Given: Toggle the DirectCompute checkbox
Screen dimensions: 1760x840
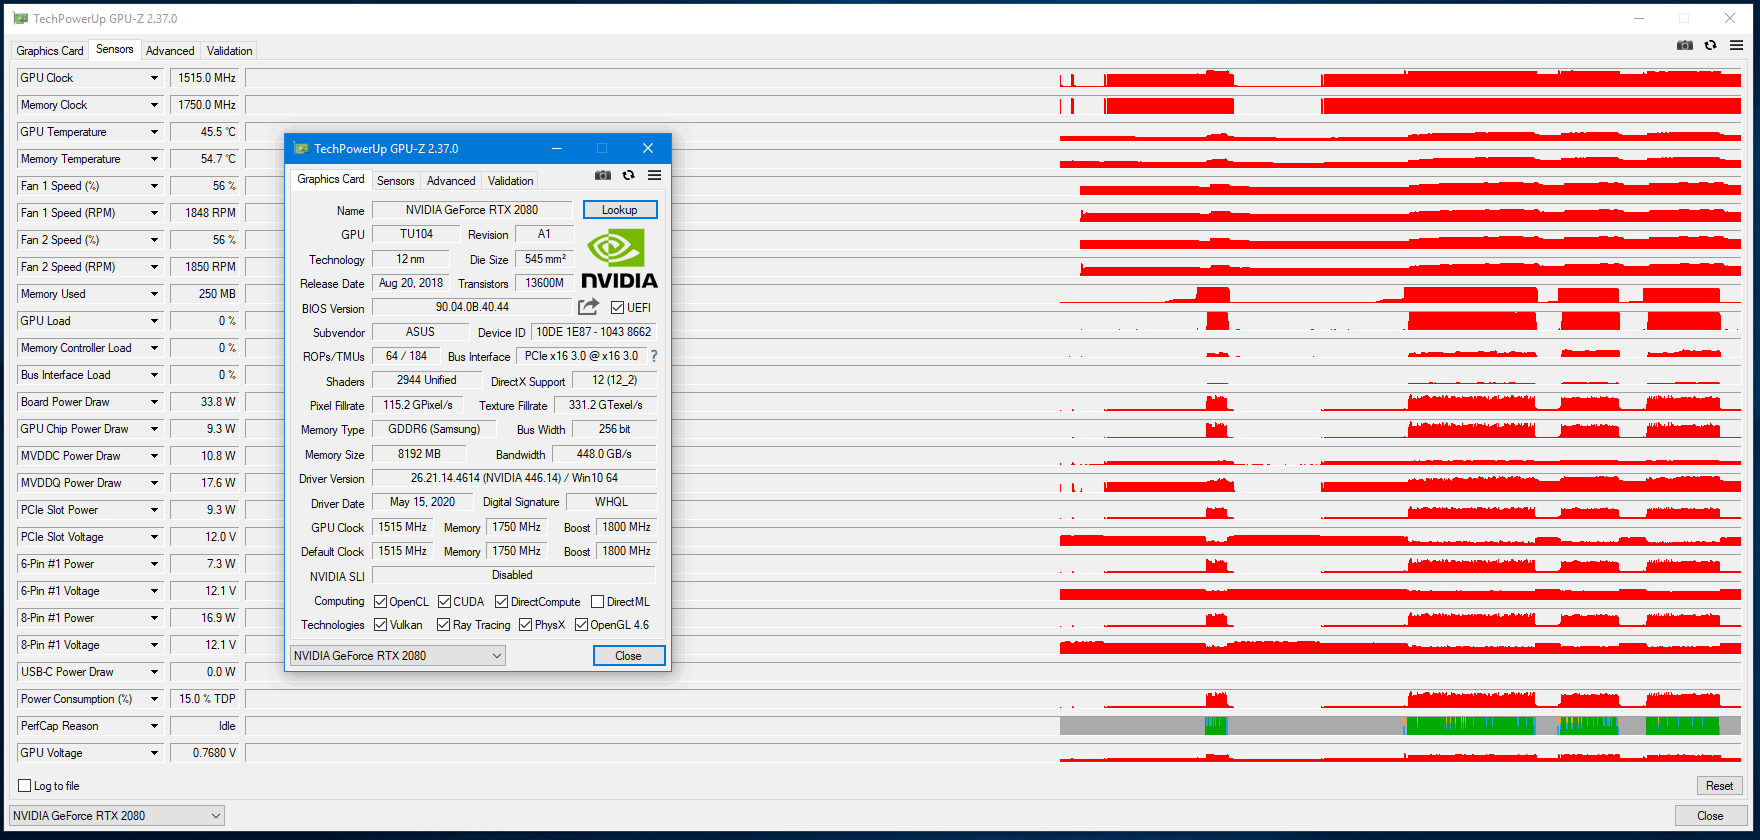Looking at the screenshot, I should [502, 602].
